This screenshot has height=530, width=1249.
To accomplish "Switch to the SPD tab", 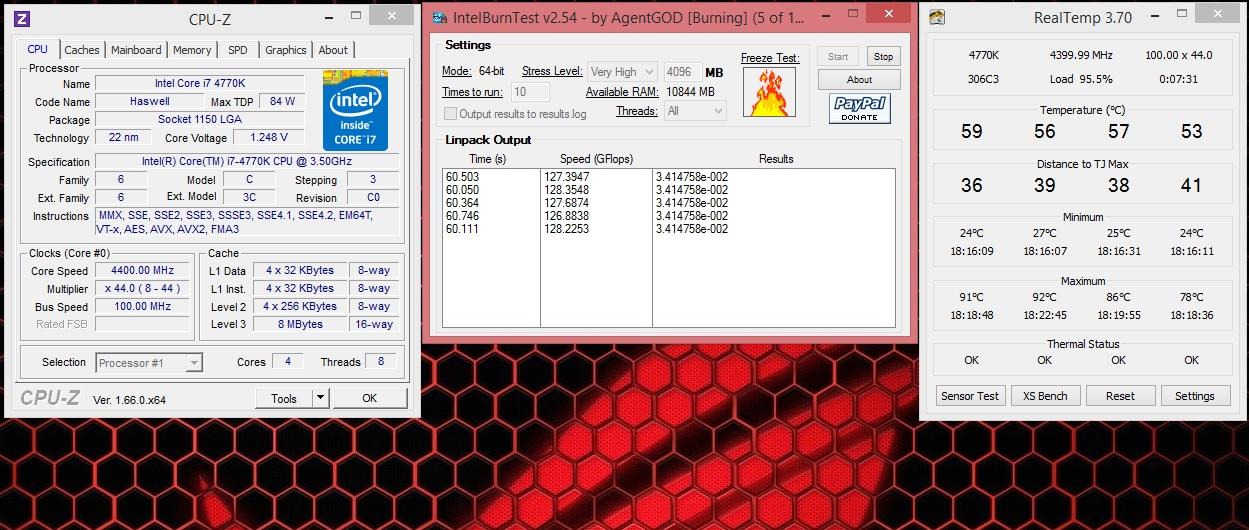I will click(238, 50).
